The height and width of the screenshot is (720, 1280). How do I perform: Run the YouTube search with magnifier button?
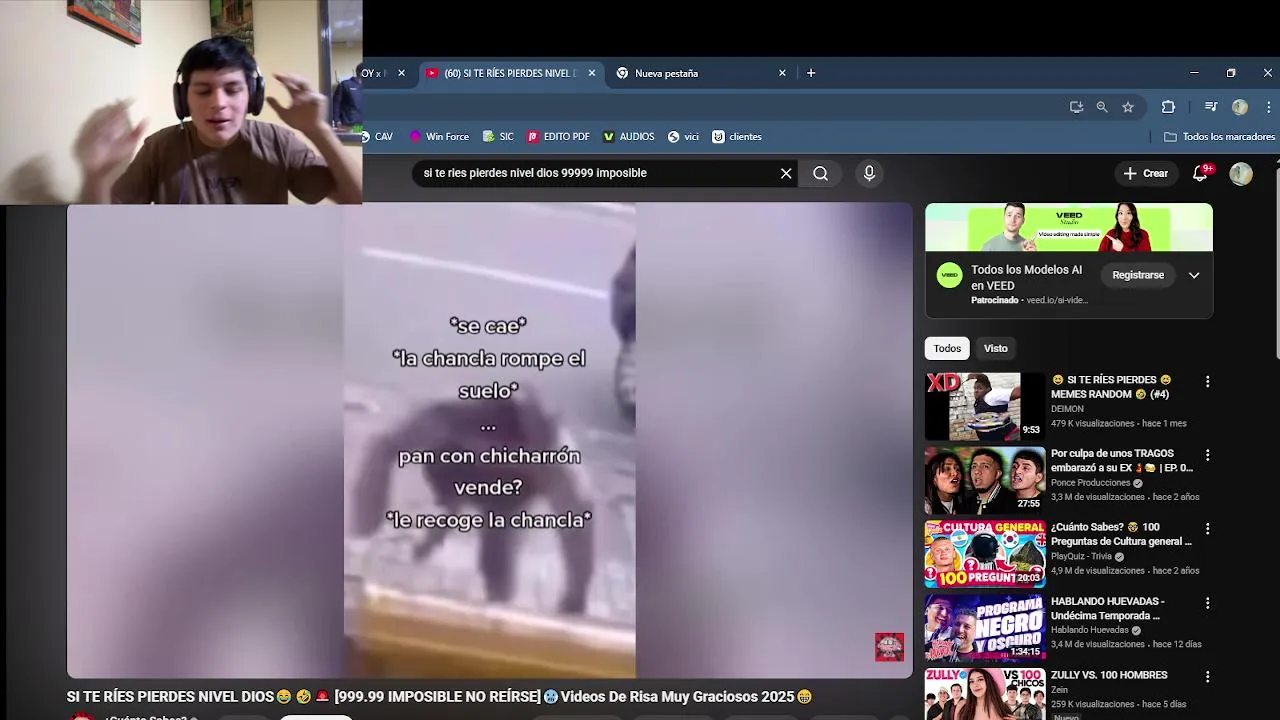(x=820, y=173)
